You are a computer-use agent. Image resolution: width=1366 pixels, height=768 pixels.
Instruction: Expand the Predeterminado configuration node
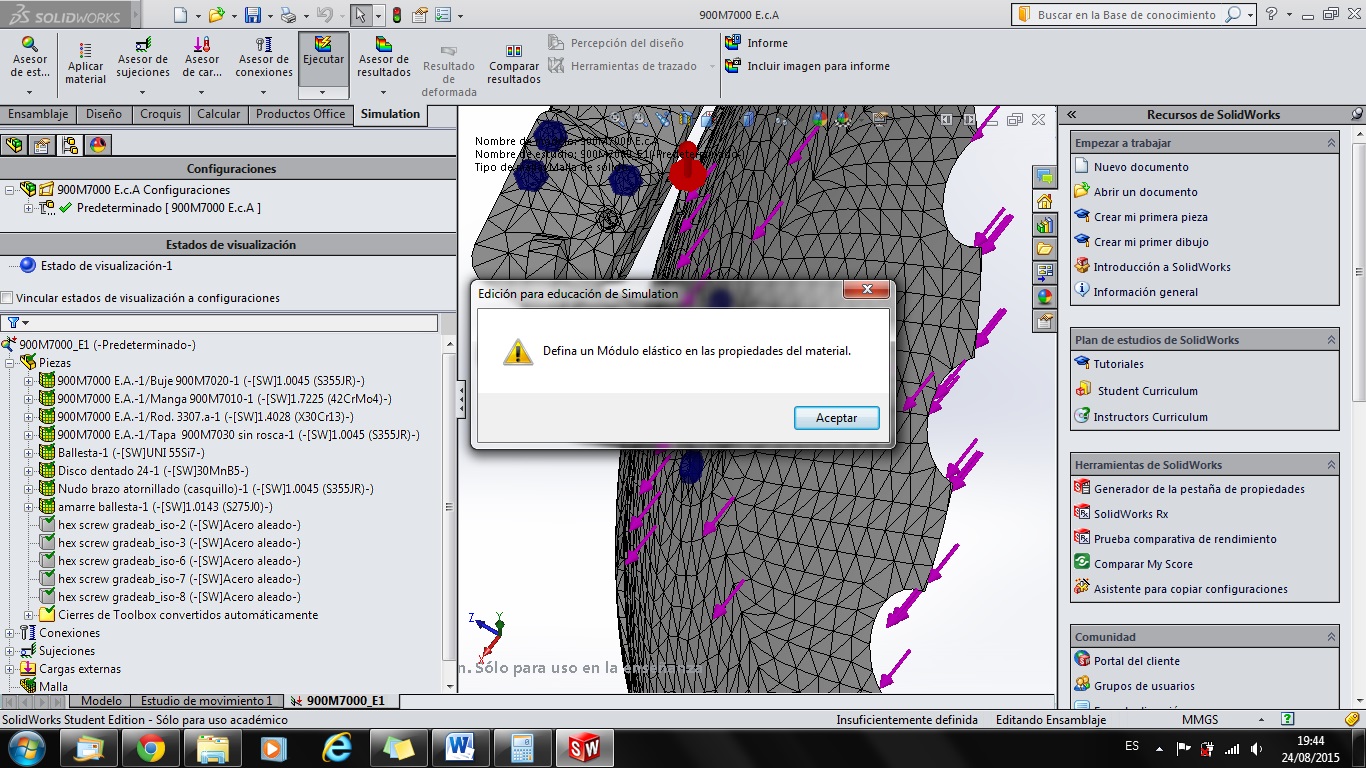click(x=28, y=208)
